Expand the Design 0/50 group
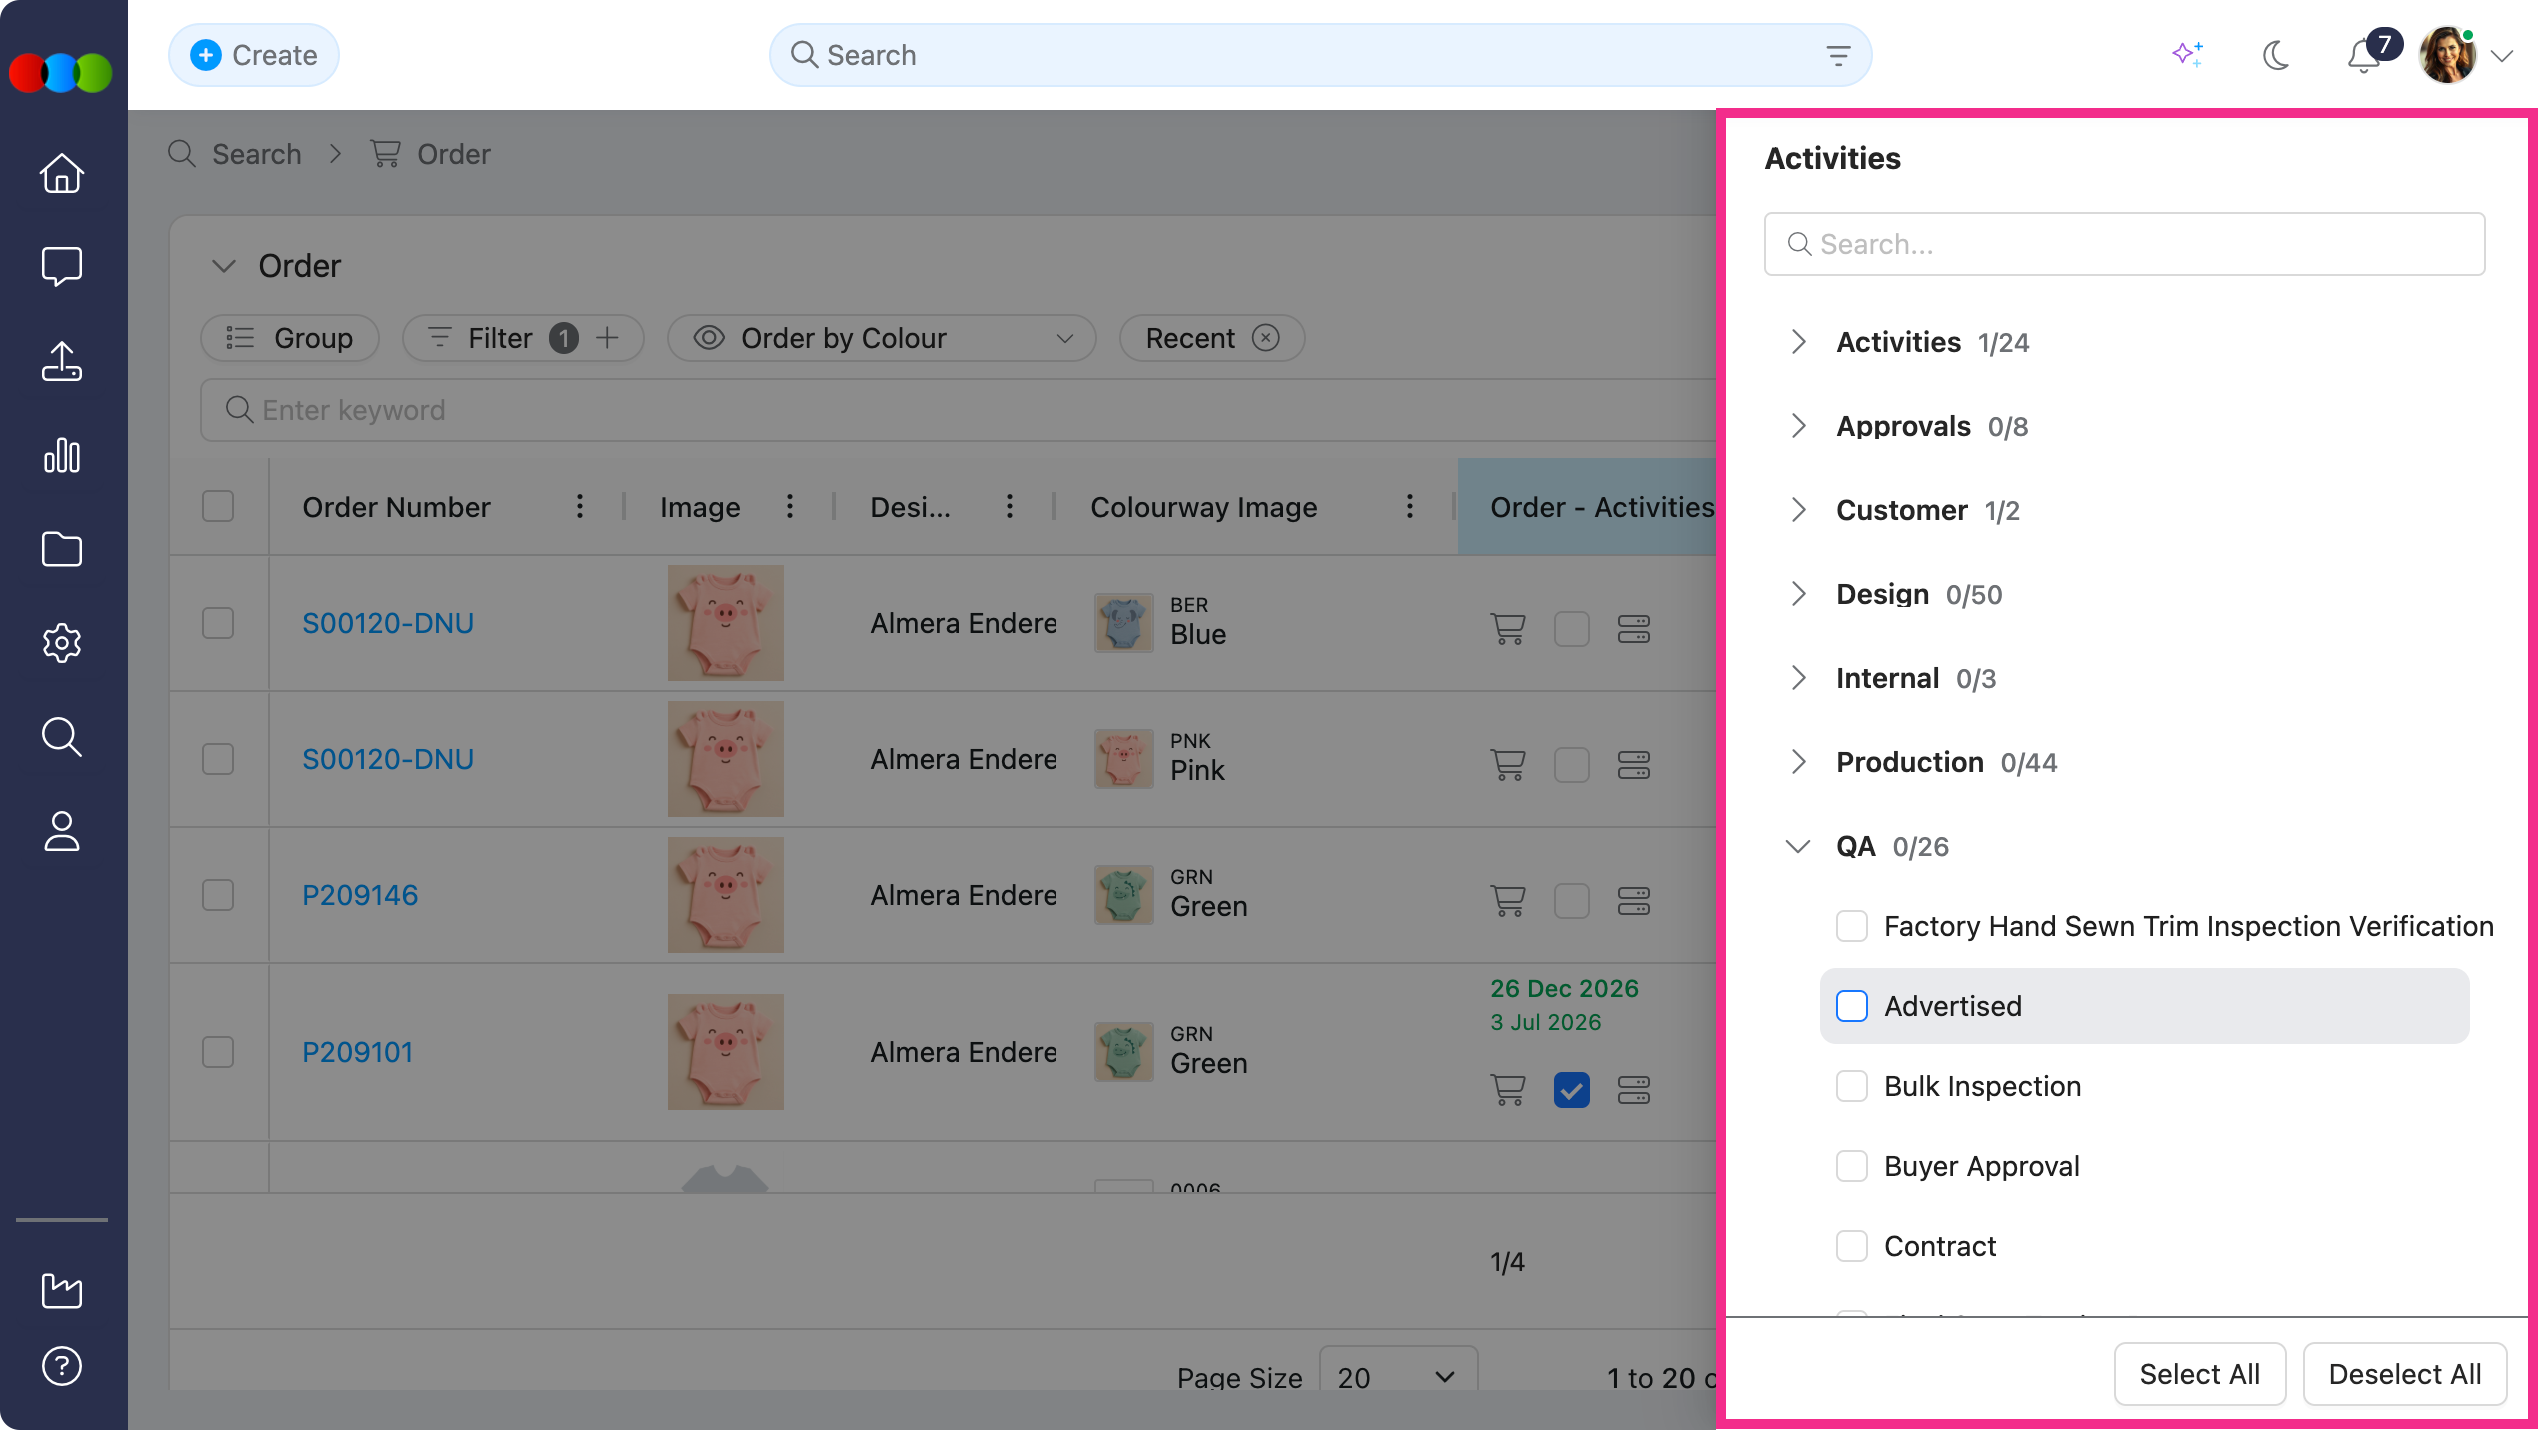Image resolution: width=2538 pixels, height=1430 pixels. pos(1798,594)
